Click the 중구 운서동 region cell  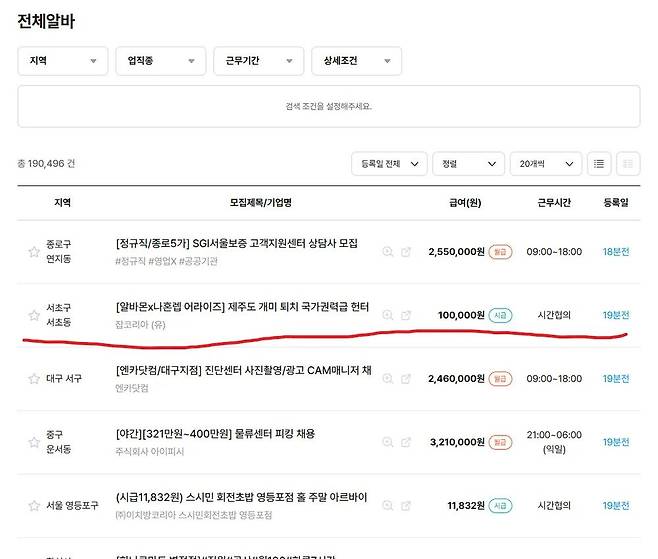click(x=58, y=441)
